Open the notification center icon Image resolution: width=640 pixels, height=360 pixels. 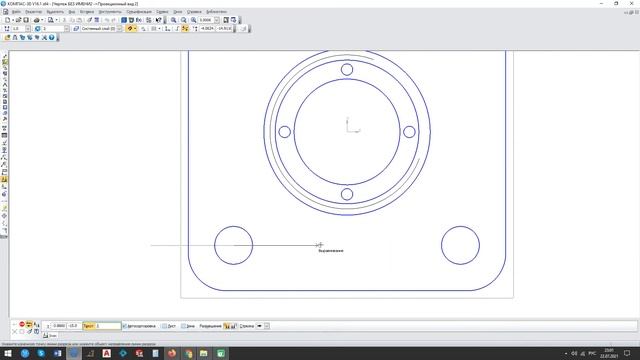(627, 353)
